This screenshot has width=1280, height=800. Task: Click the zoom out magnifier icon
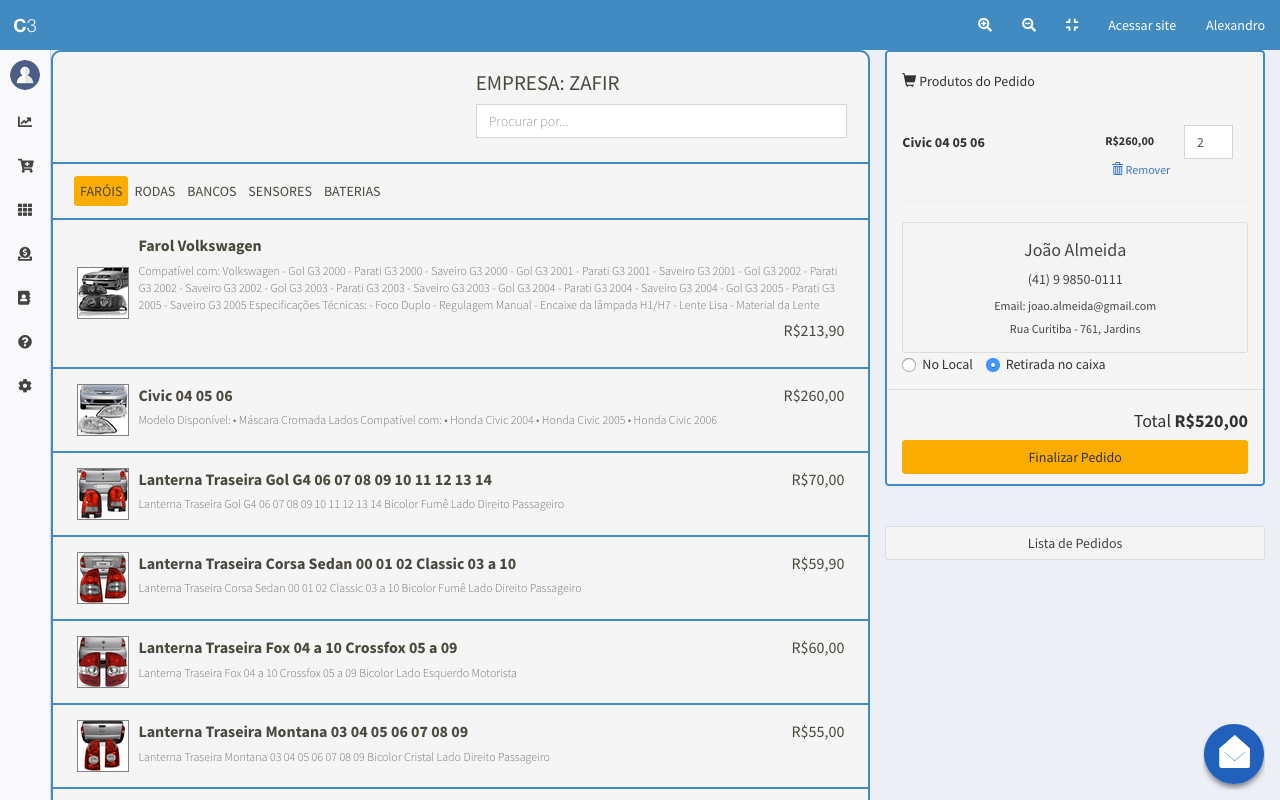coord(1029,25)
